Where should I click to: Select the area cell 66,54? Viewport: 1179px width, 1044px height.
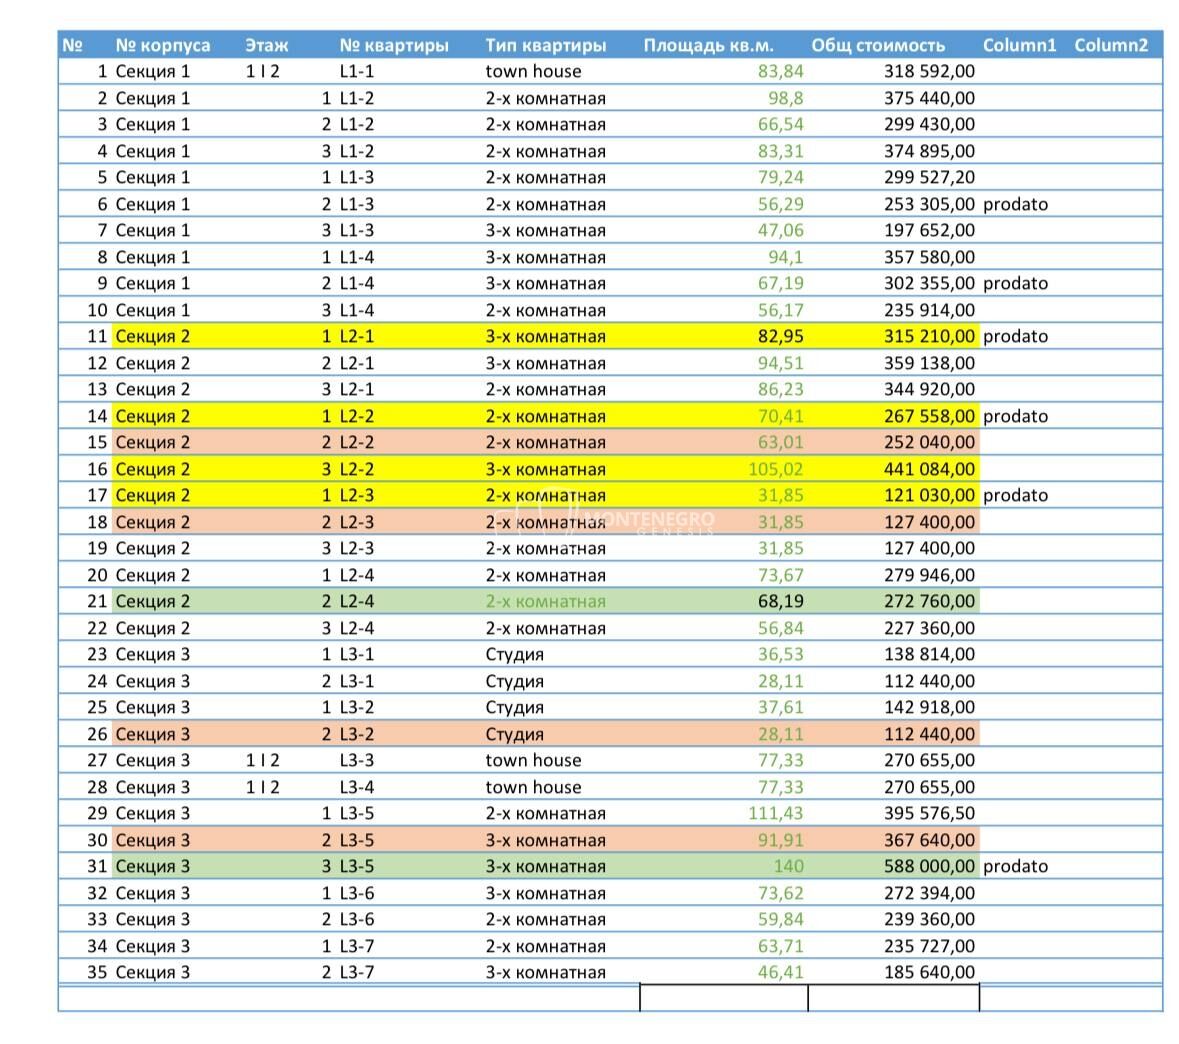point(780,125)
